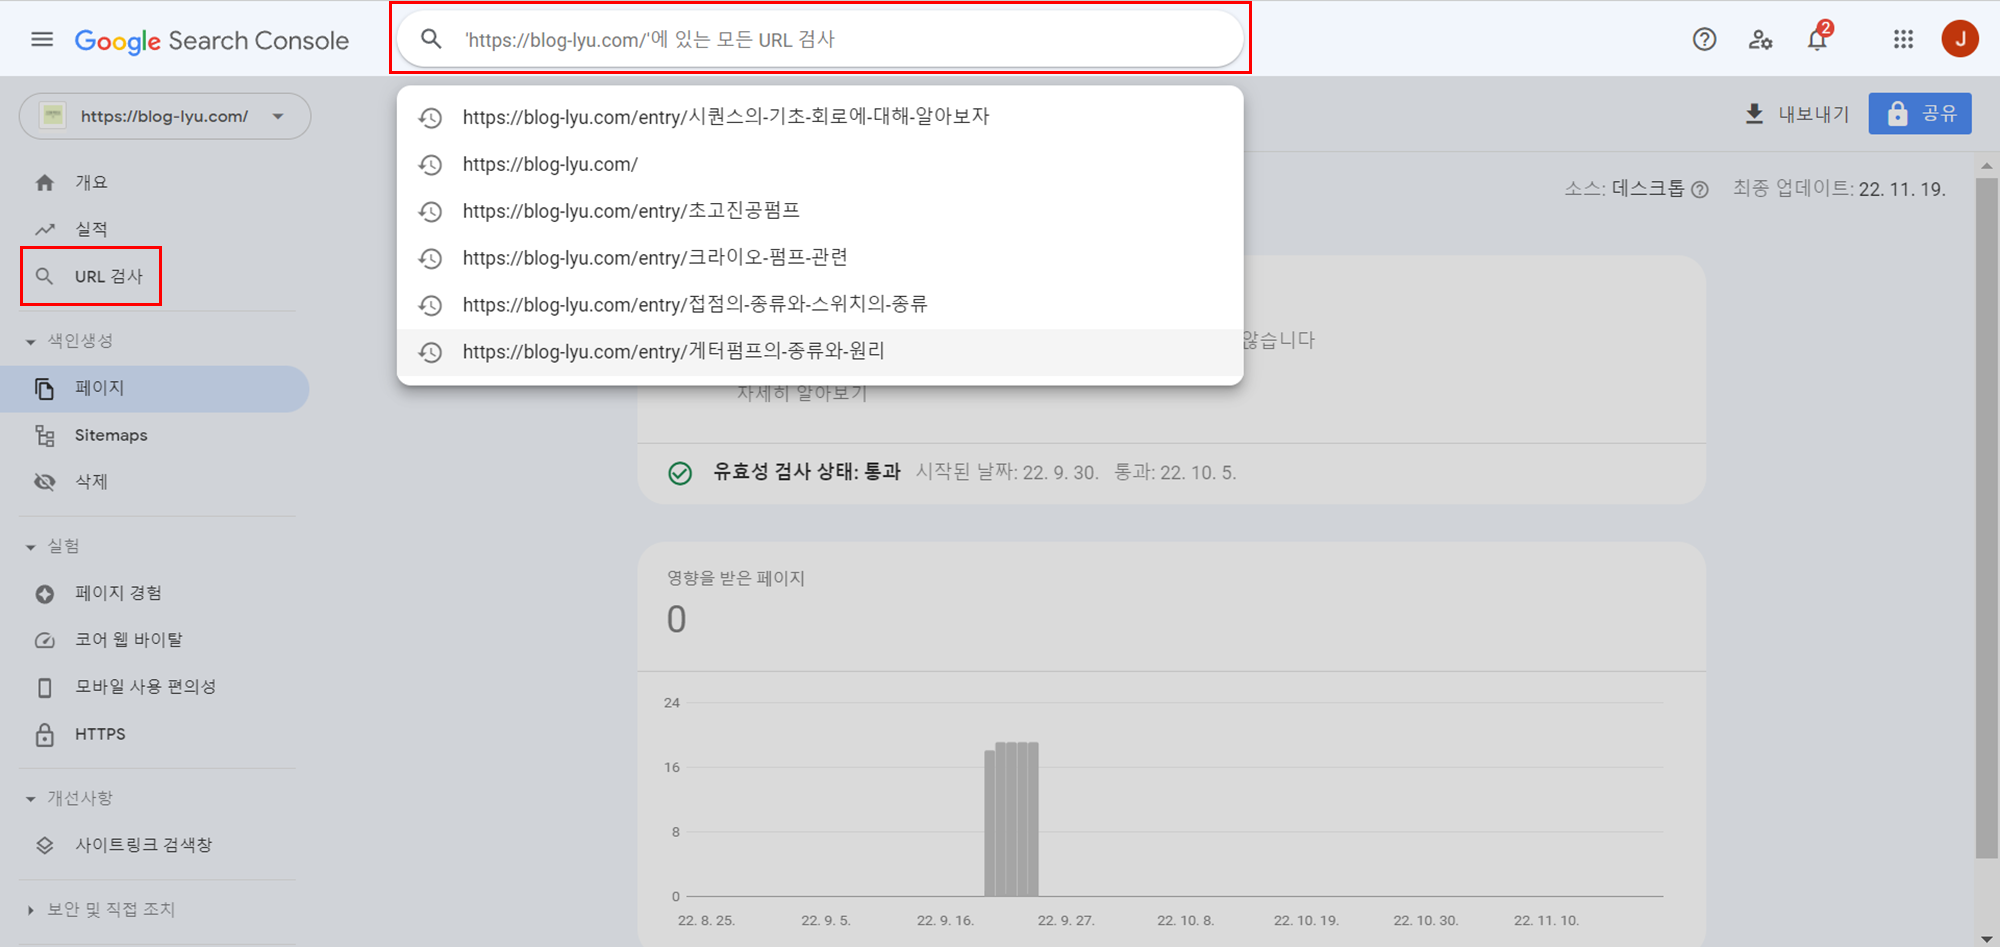Click the crossed-eye icon beside 삭제
The image size is (2000, 947).
(45, 481)
